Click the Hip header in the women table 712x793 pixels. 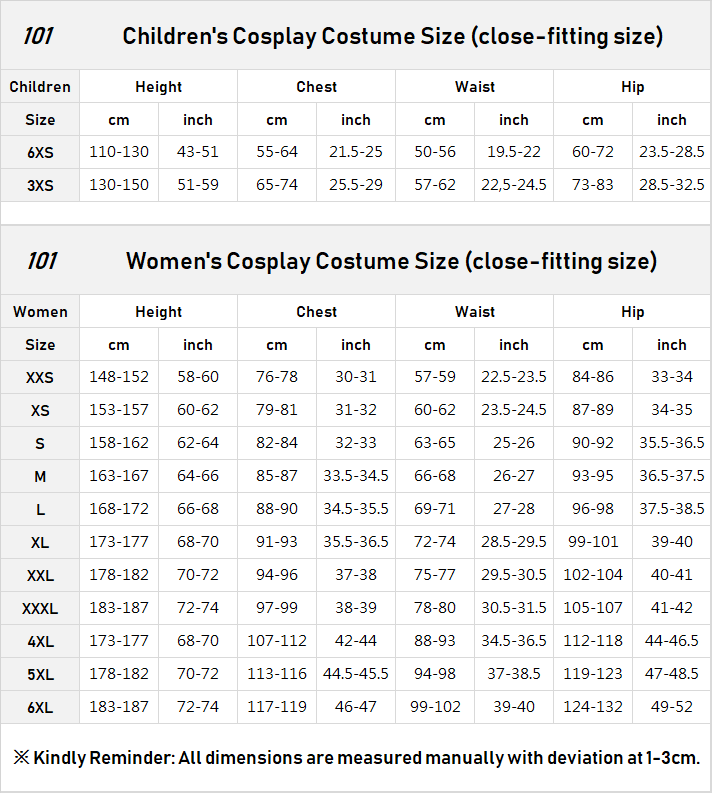point(632,312)
